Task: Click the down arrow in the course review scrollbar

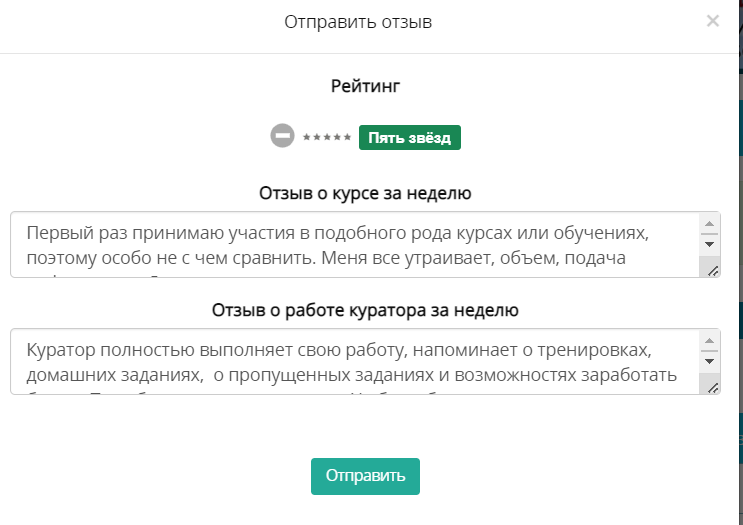Action: pyautogui.click(x=709, y=244)
